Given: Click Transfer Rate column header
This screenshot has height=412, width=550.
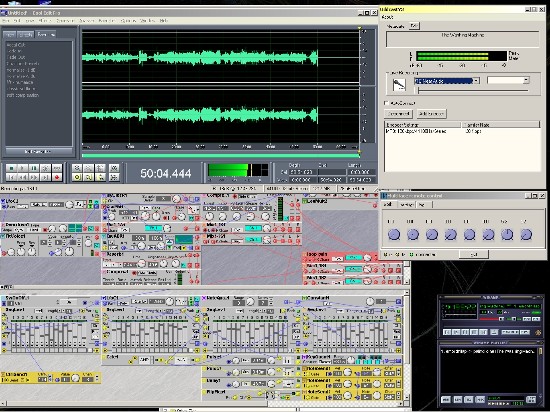Looking at the screenshot, I should [x=501, y=124].
